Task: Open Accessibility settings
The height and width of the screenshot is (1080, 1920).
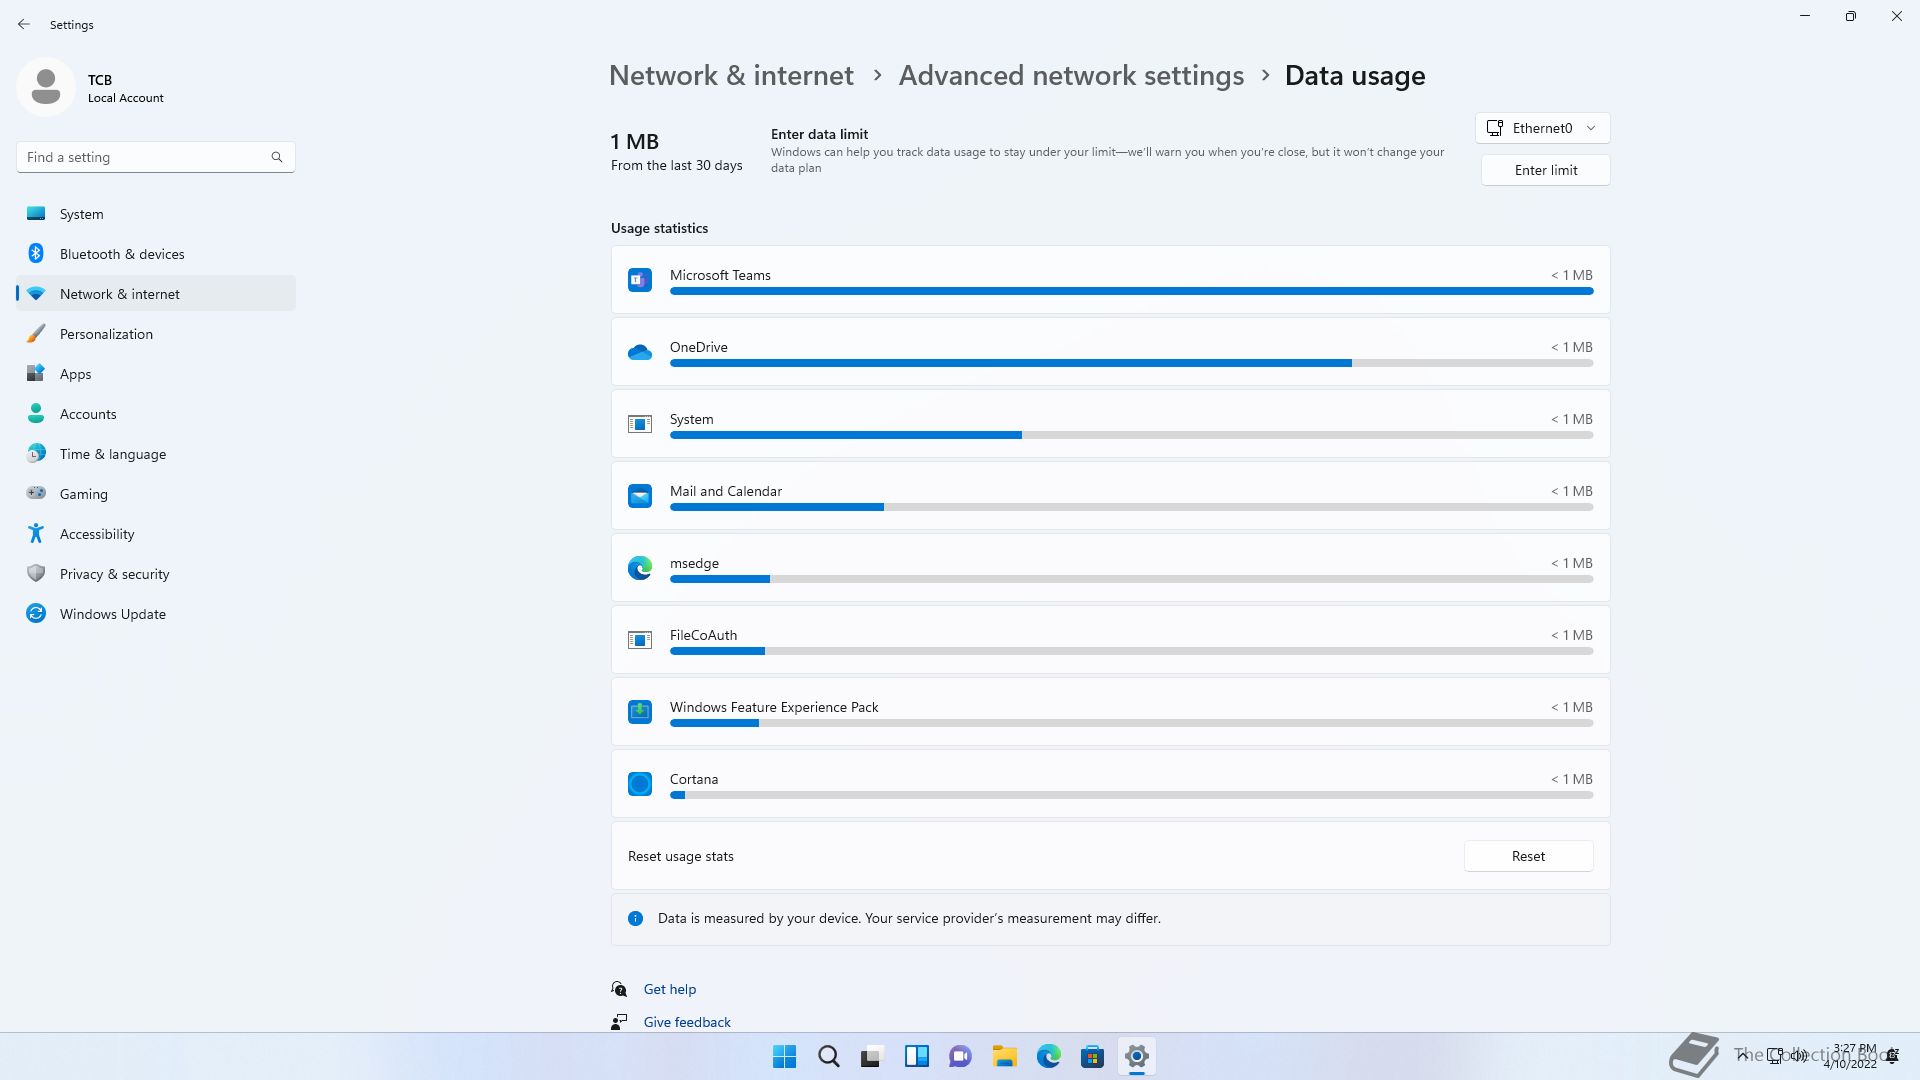Action: [156, 534]
